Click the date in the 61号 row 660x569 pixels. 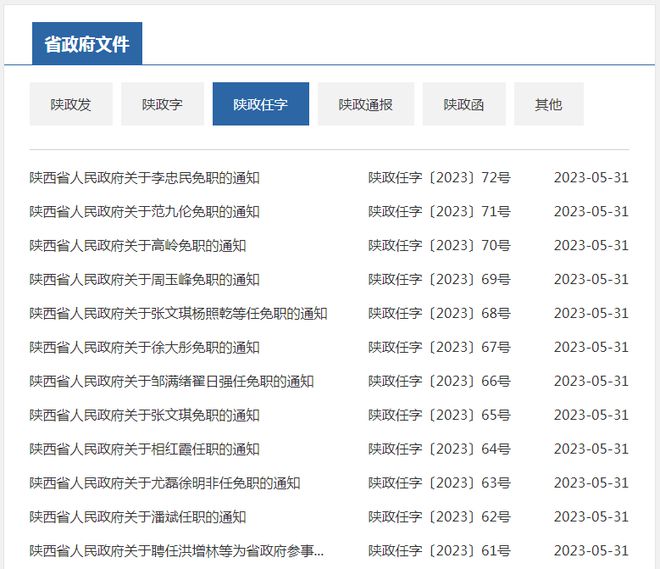coord(591,550)
